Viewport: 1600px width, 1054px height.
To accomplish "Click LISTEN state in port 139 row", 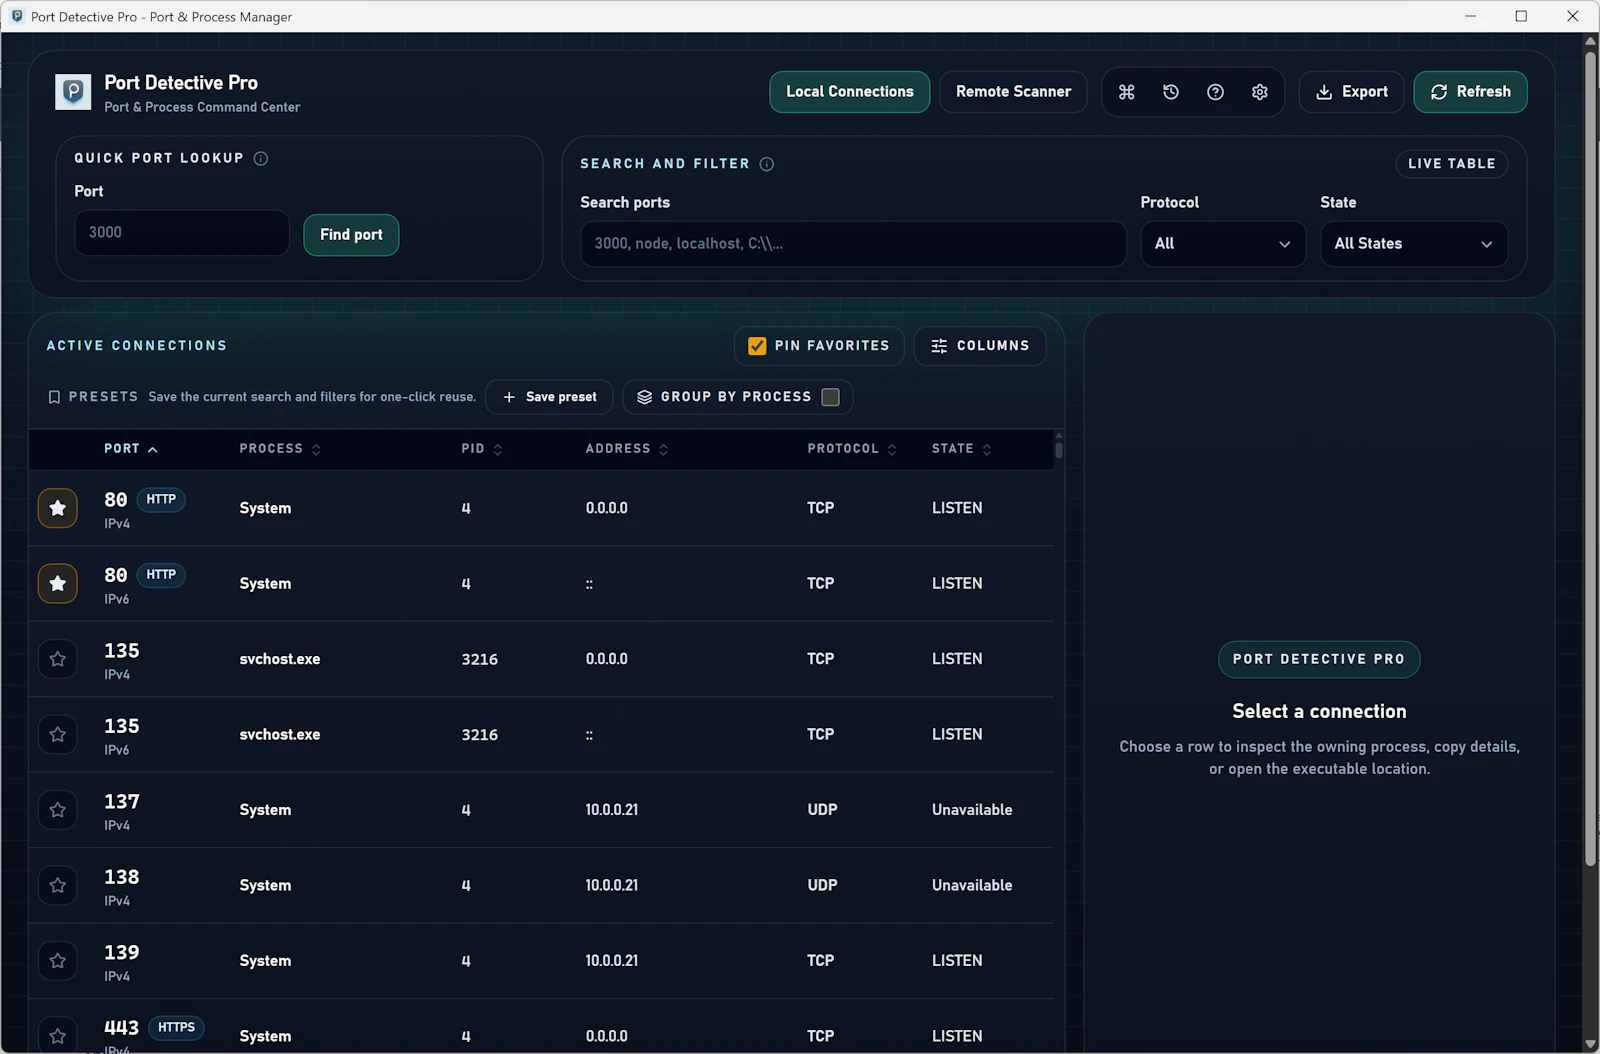I will [x=957, y=961].
